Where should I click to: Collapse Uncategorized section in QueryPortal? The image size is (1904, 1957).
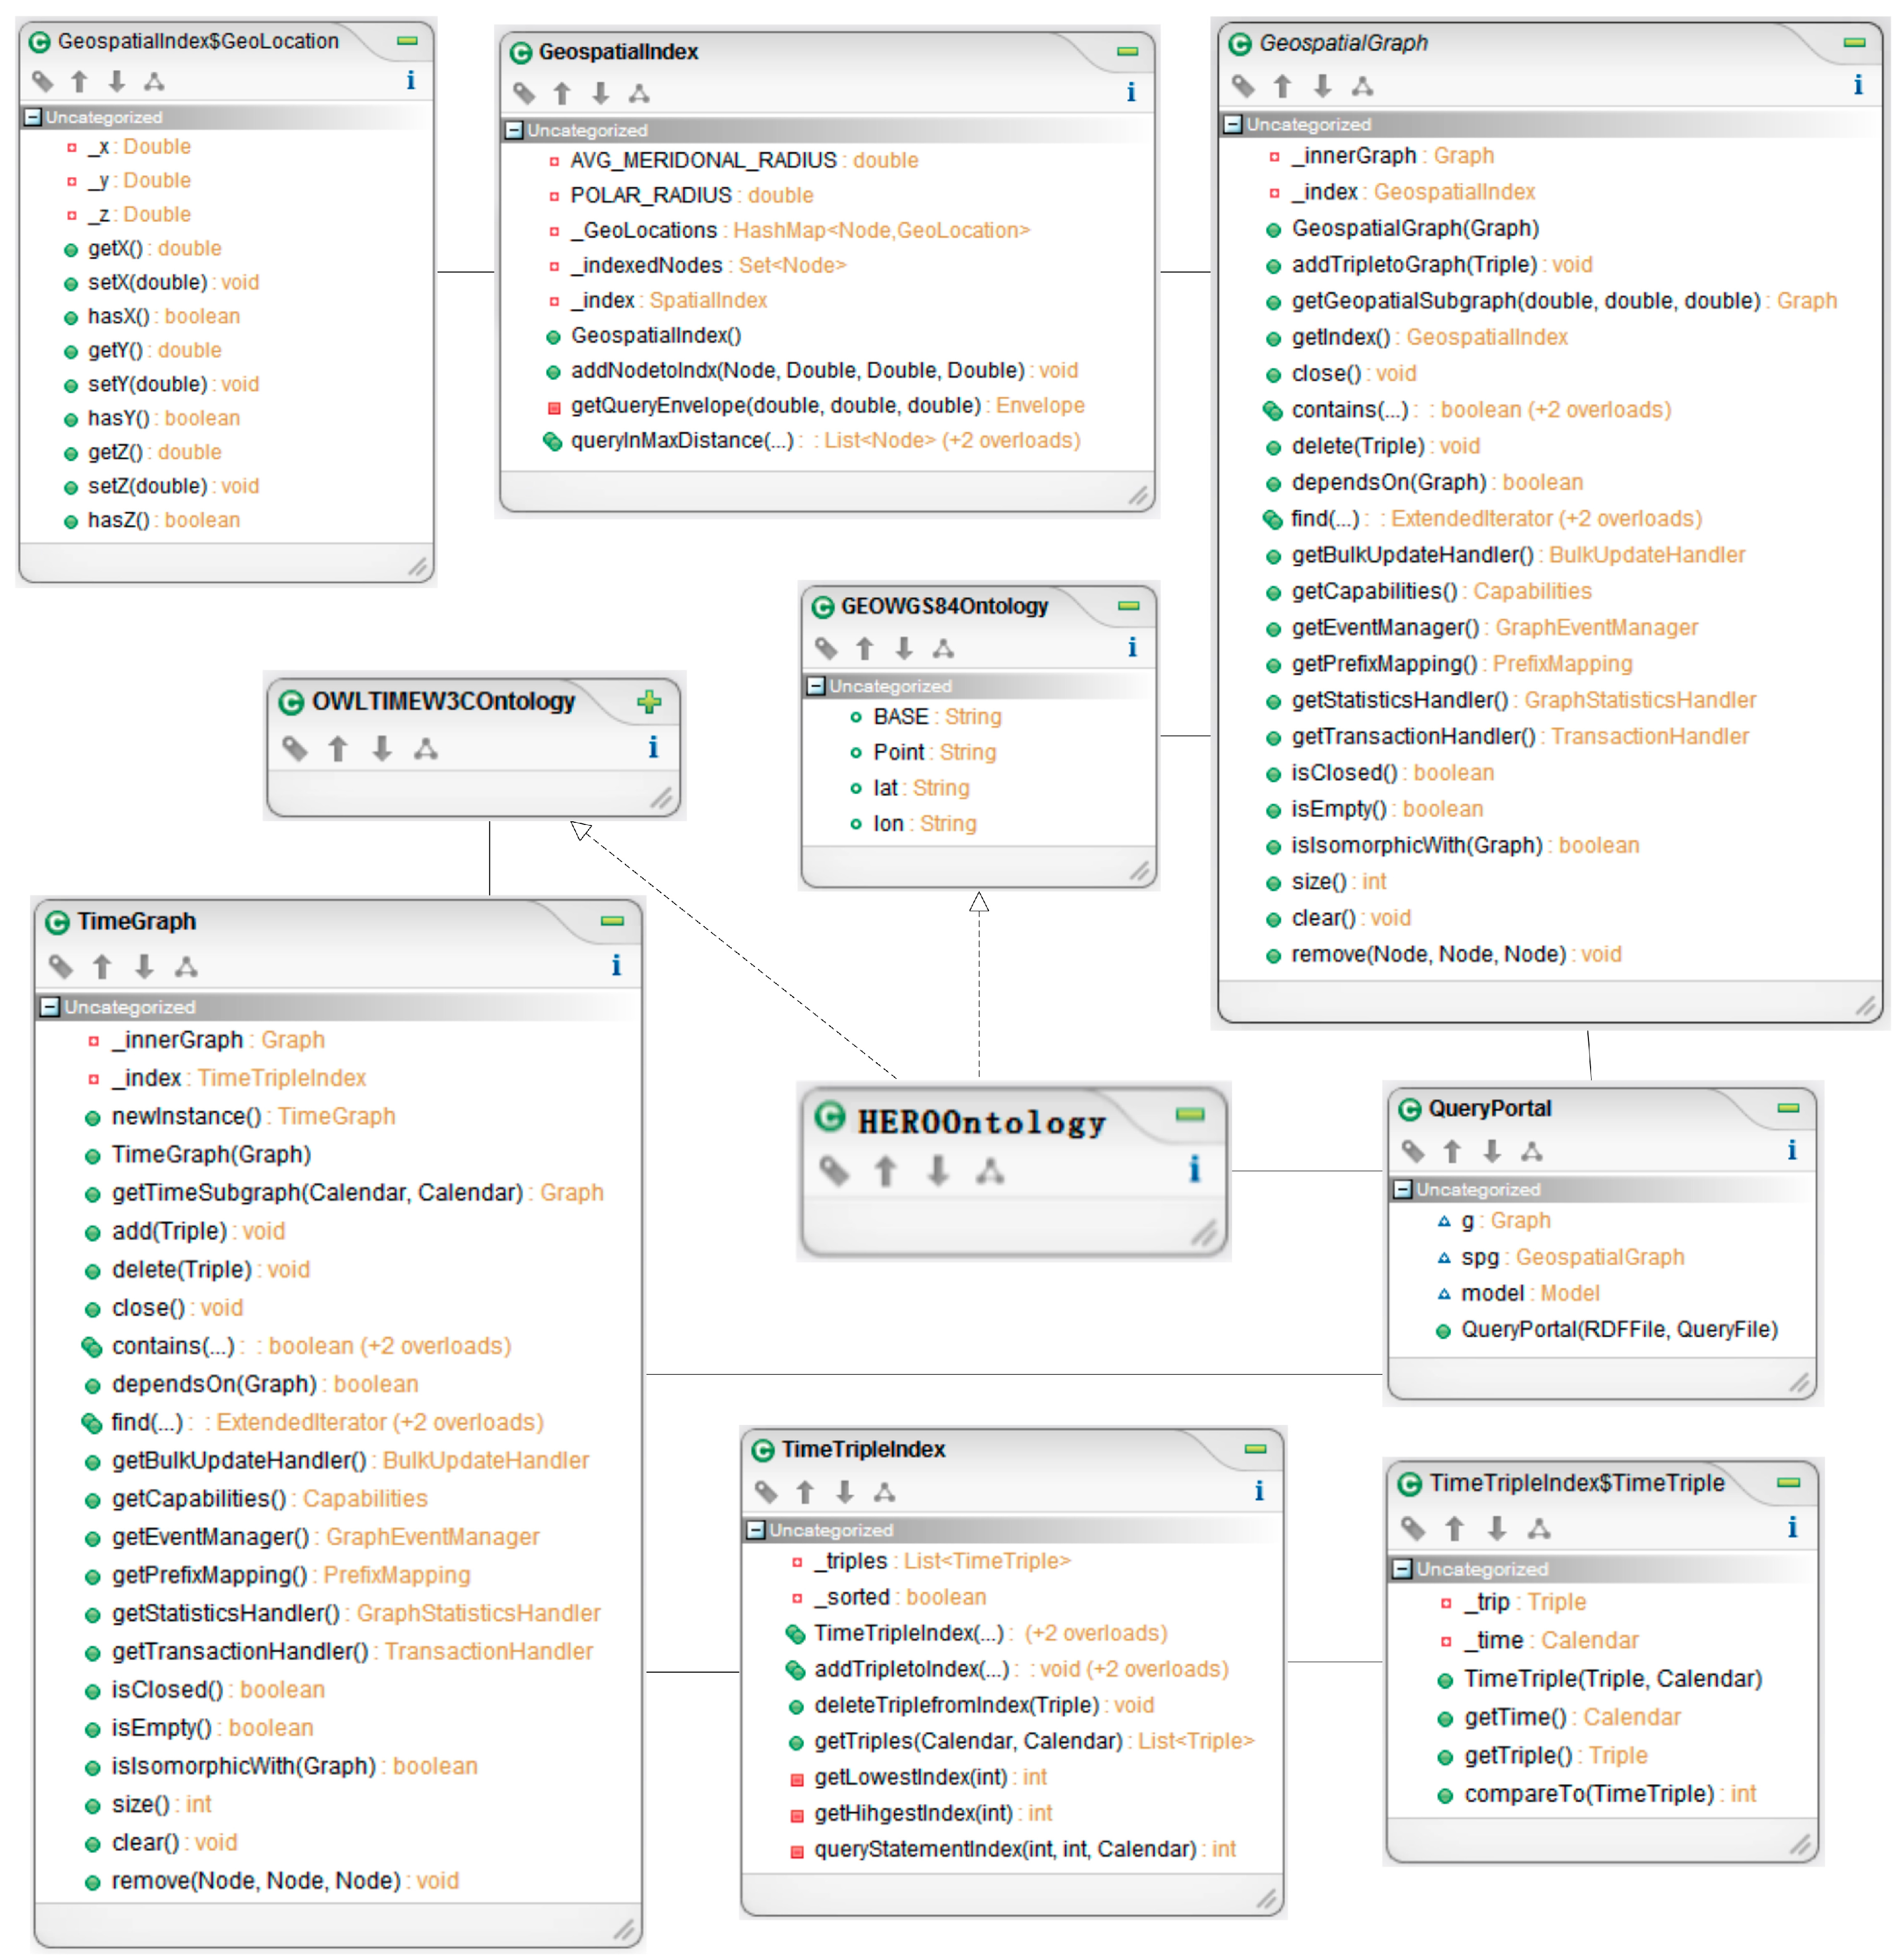[1402, 1189]
